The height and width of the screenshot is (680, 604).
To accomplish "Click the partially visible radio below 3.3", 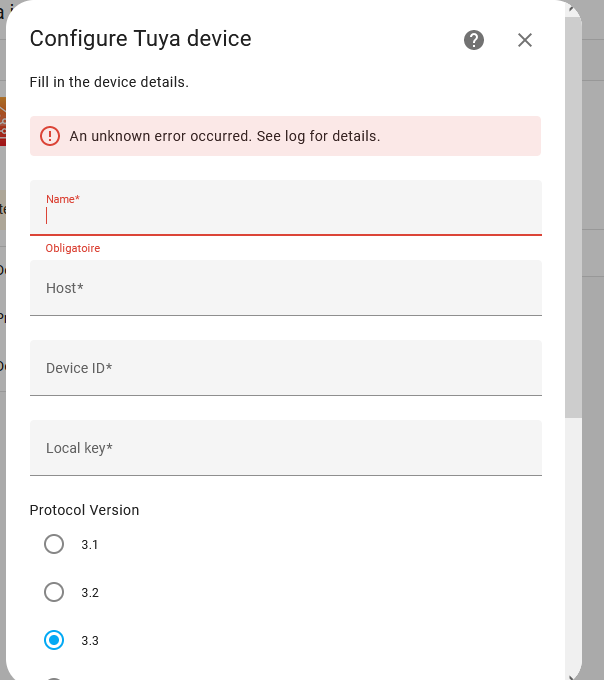I will tap(54, 677).
